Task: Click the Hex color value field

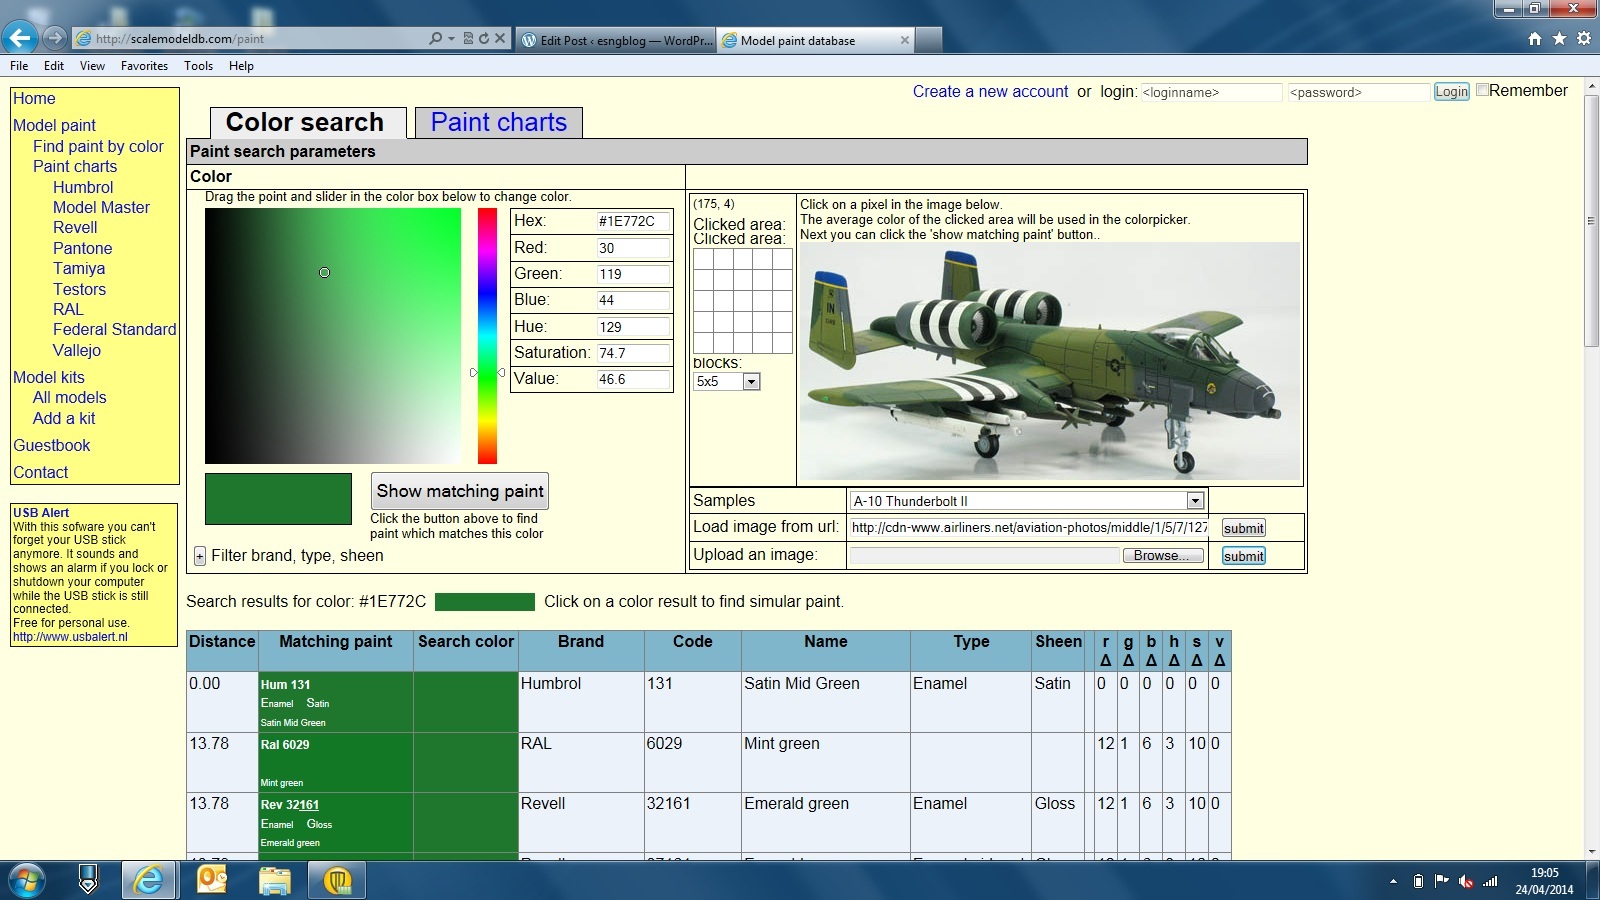Action: (x=632, y=221)
